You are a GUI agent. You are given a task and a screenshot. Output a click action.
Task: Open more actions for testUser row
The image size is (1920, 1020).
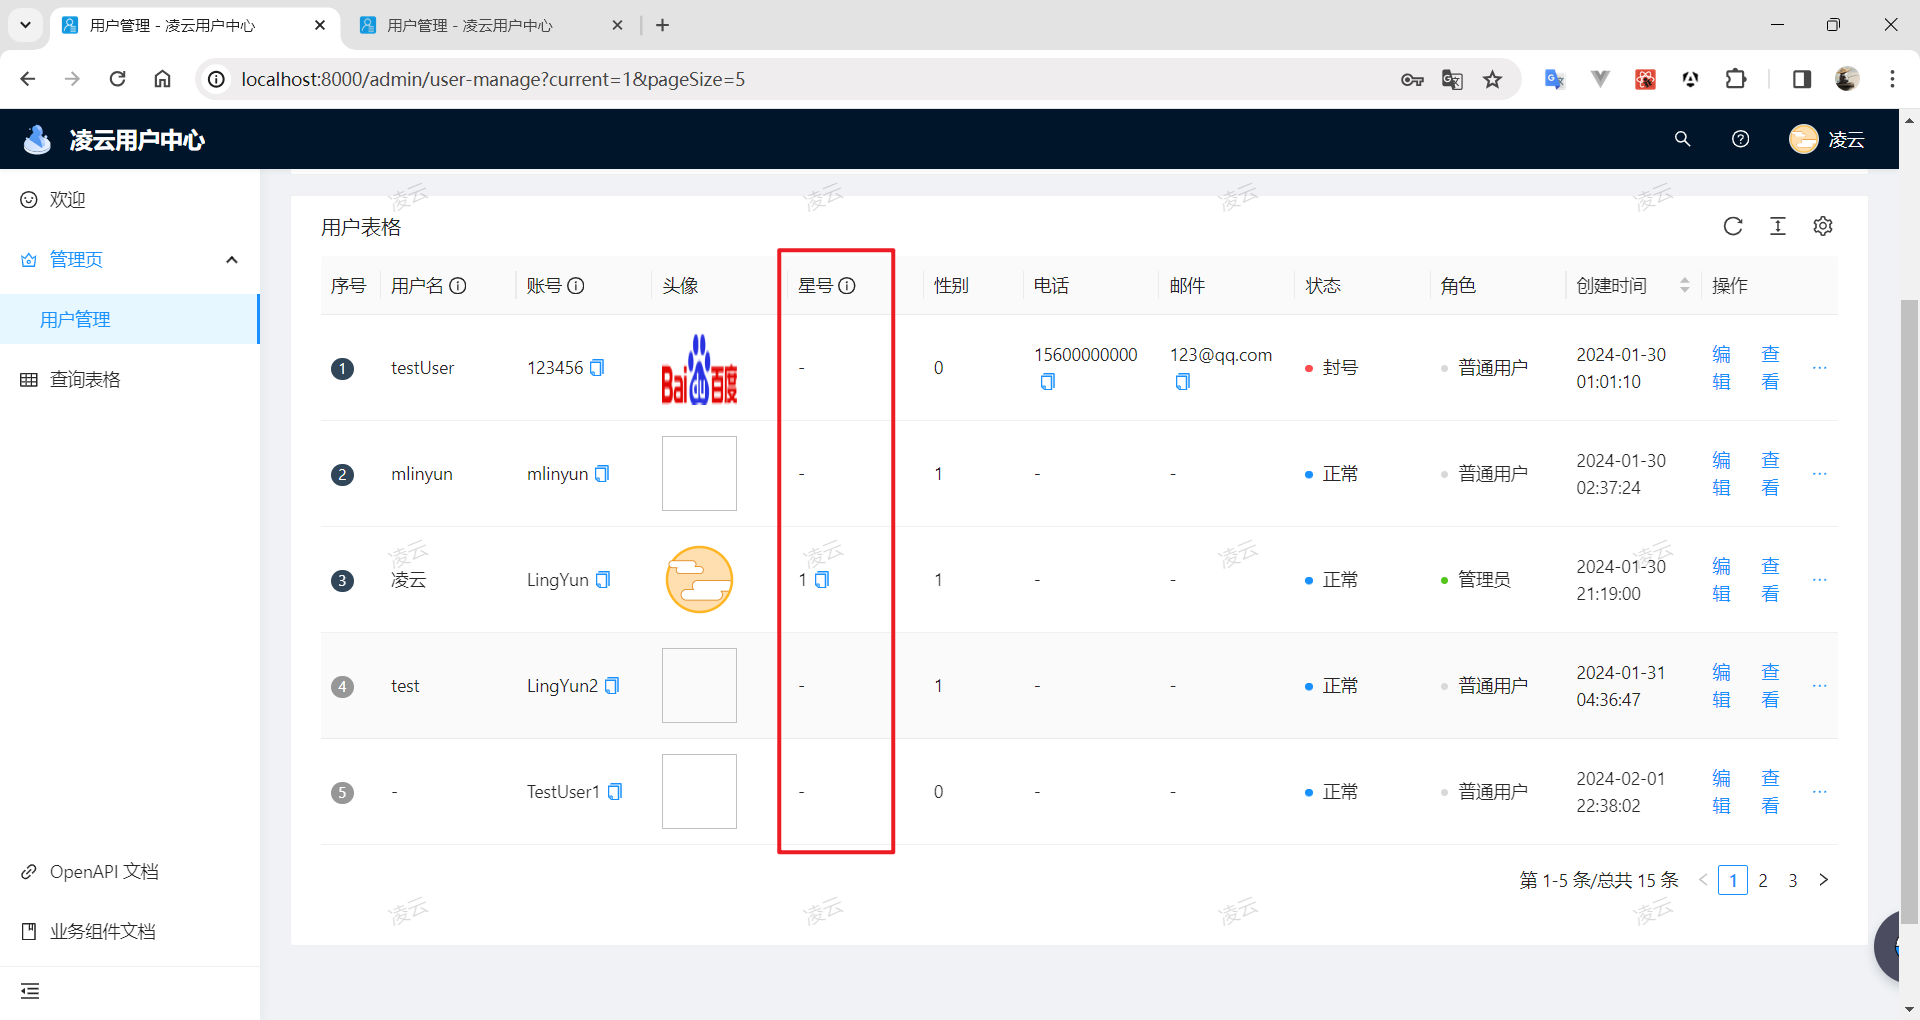pyautogui.click(x=1819, y=368)
